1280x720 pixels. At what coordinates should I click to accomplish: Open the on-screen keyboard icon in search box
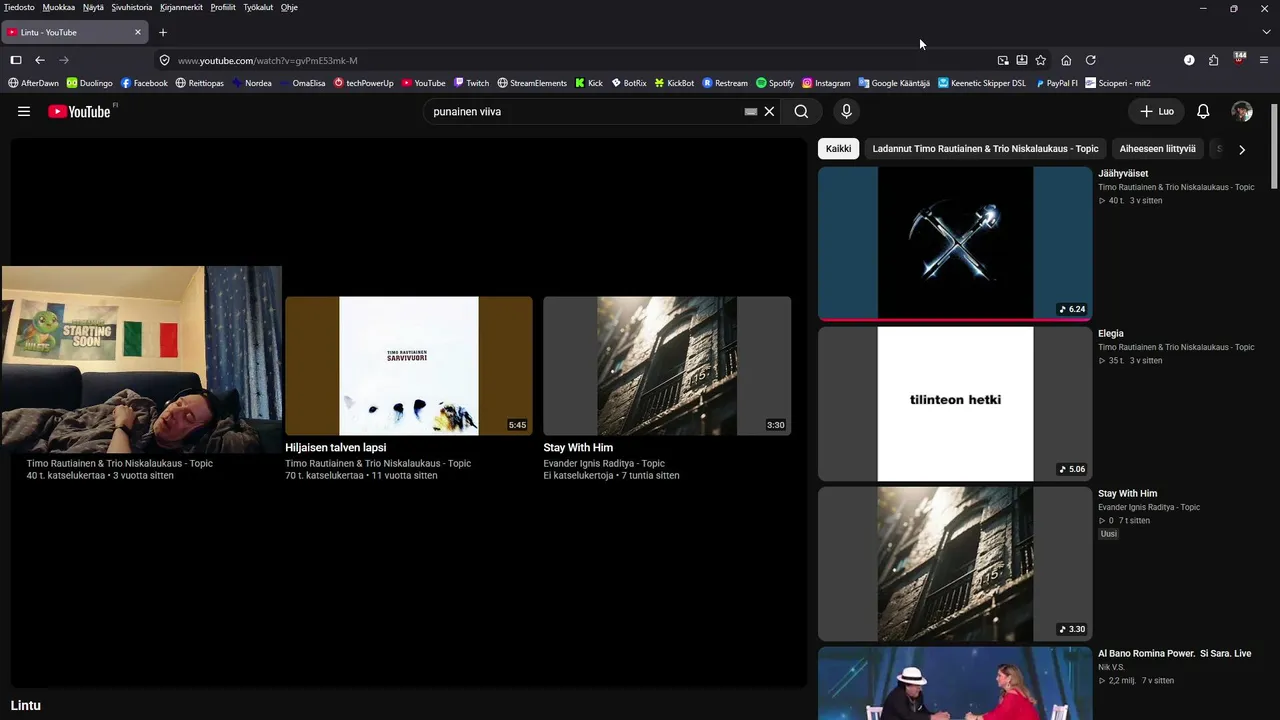[x=750, y=112]
